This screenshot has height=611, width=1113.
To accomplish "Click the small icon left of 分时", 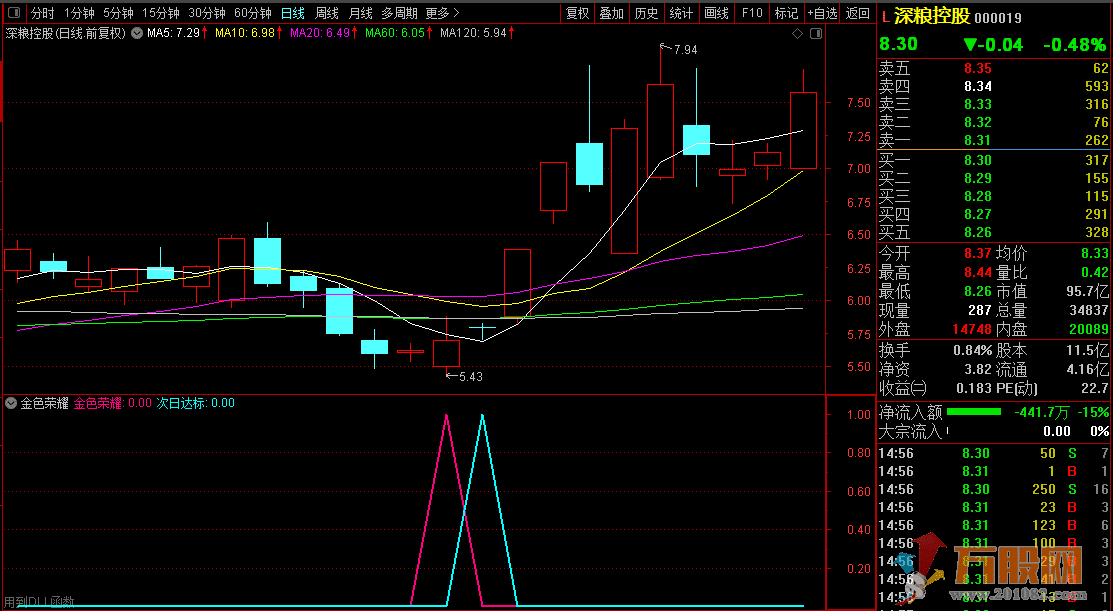I will click(x=14, y=14).
